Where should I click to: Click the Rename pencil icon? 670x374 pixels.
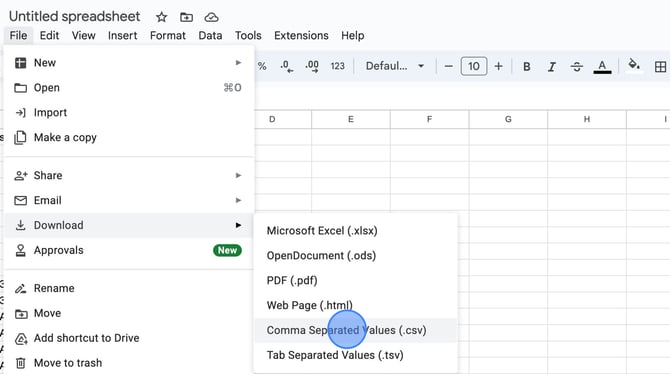21,289
